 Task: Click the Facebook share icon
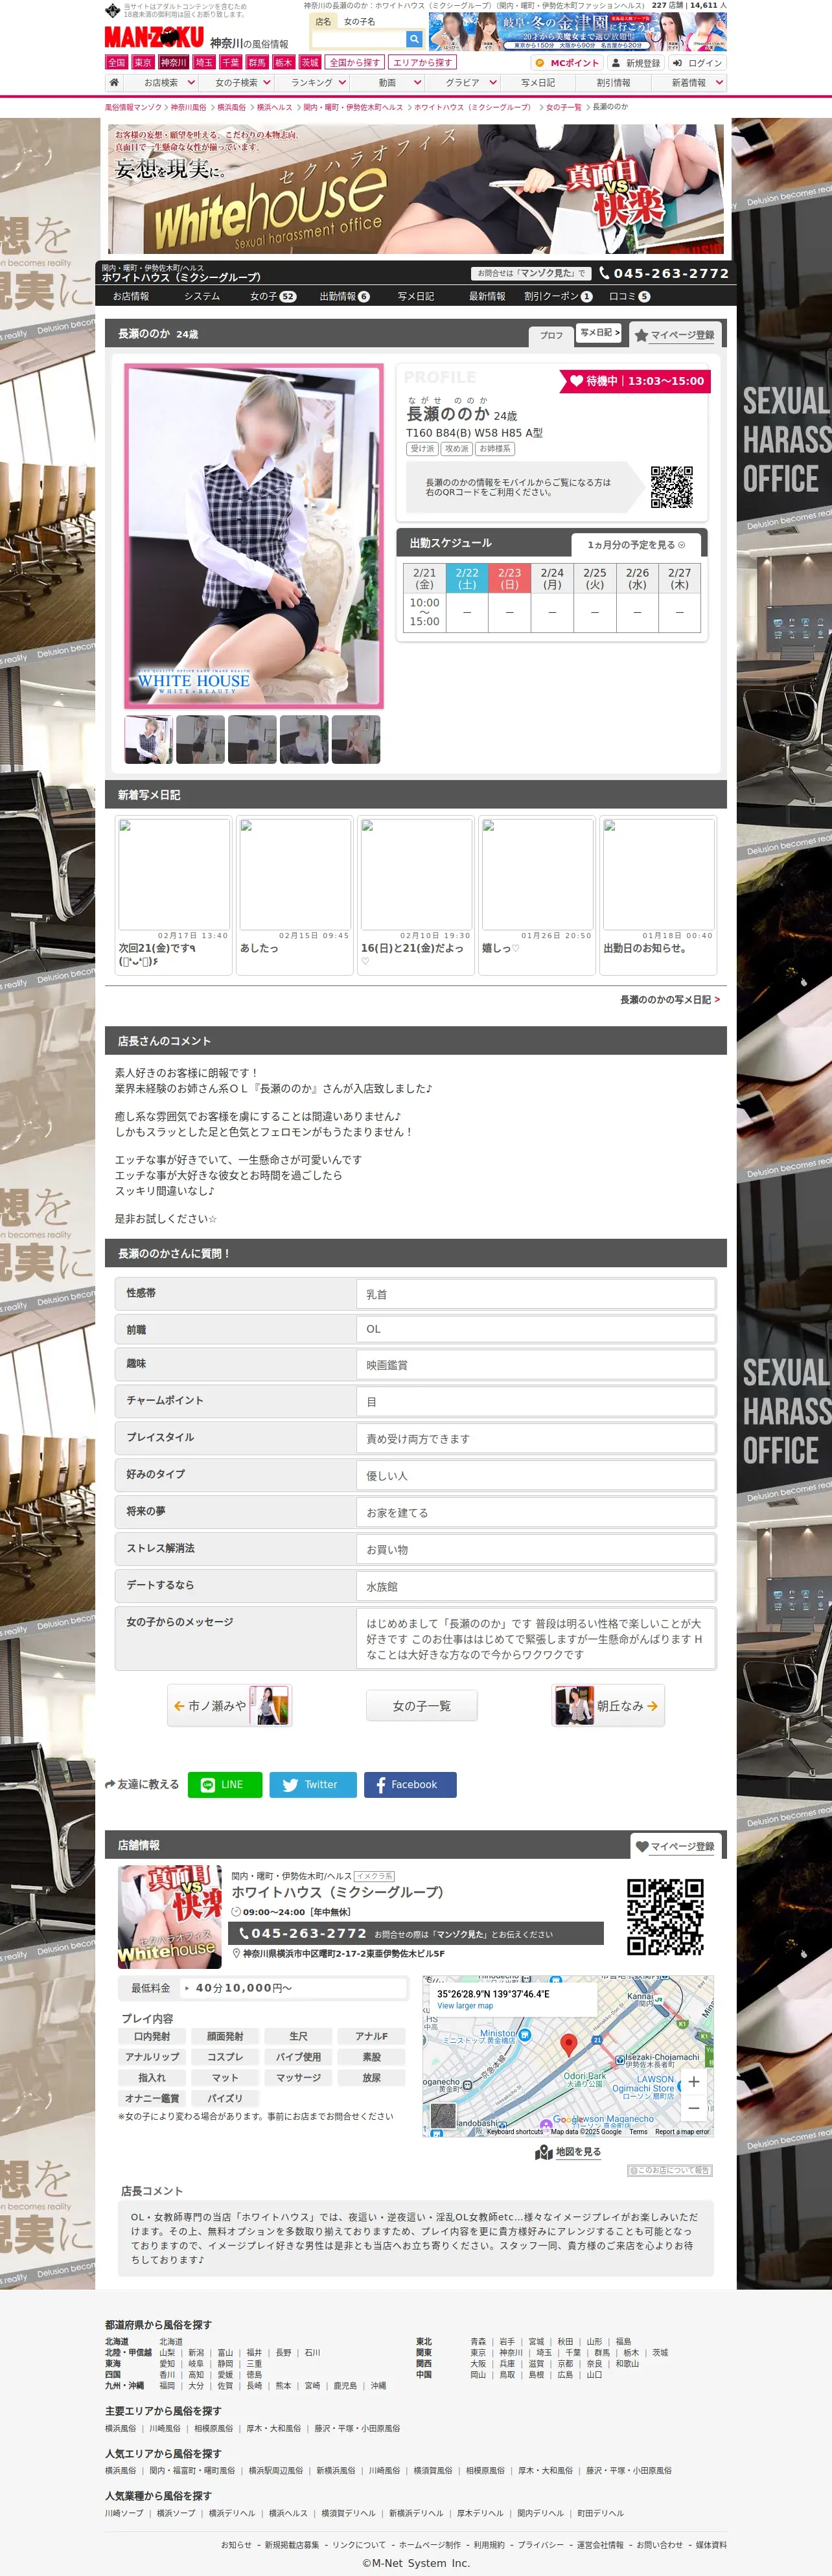(x=381, y=1784)
